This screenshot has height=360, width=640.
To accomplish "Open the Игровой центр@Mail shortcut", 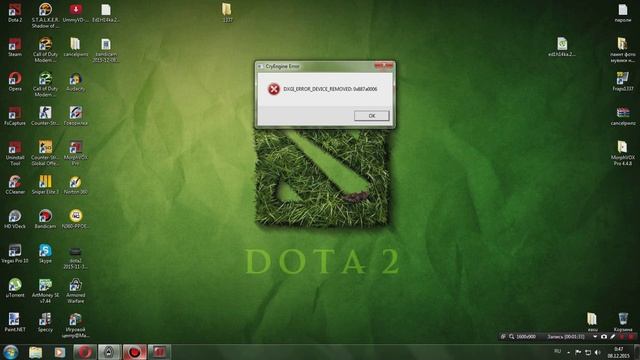I will (76, 325).
